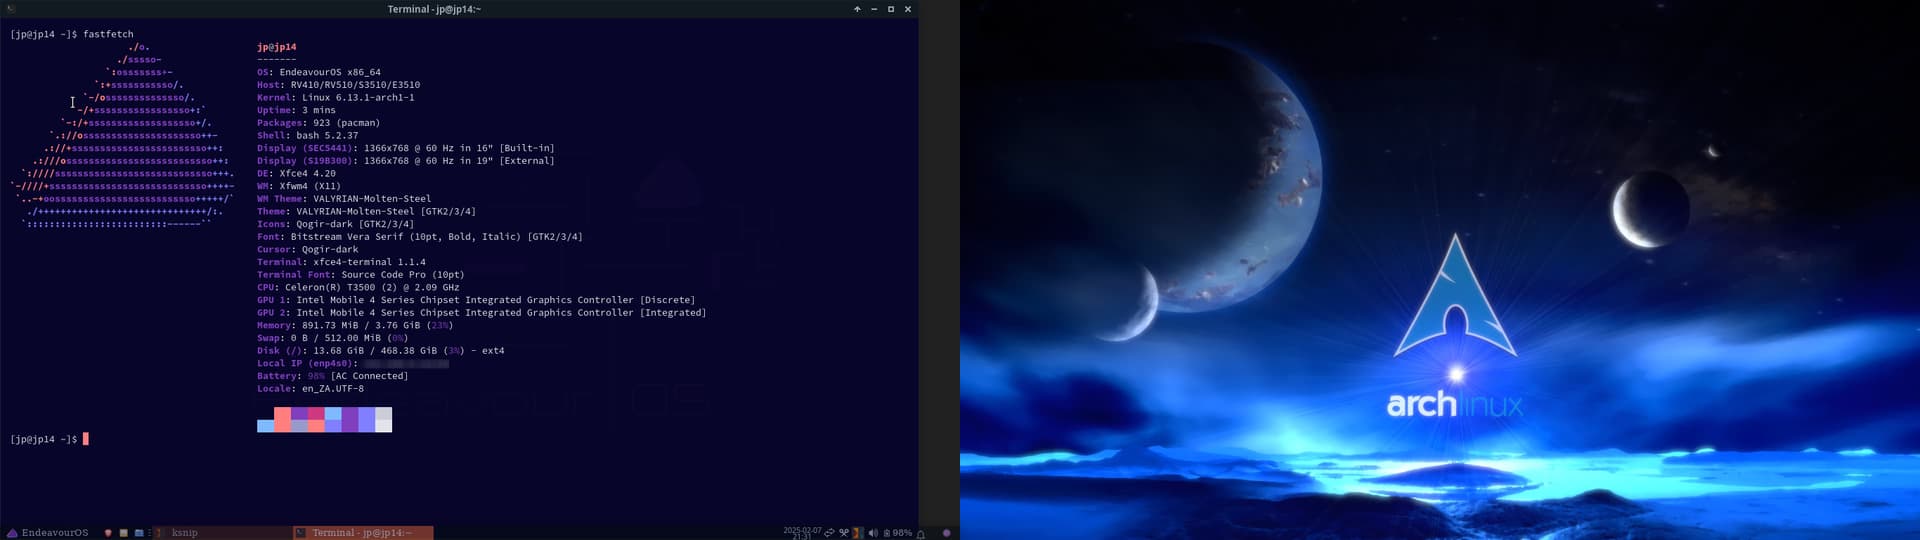Click the 'WM Theme: VALYRIAN-Molten-Steel' line
The image size is (1920, 540).
[345, 199]
